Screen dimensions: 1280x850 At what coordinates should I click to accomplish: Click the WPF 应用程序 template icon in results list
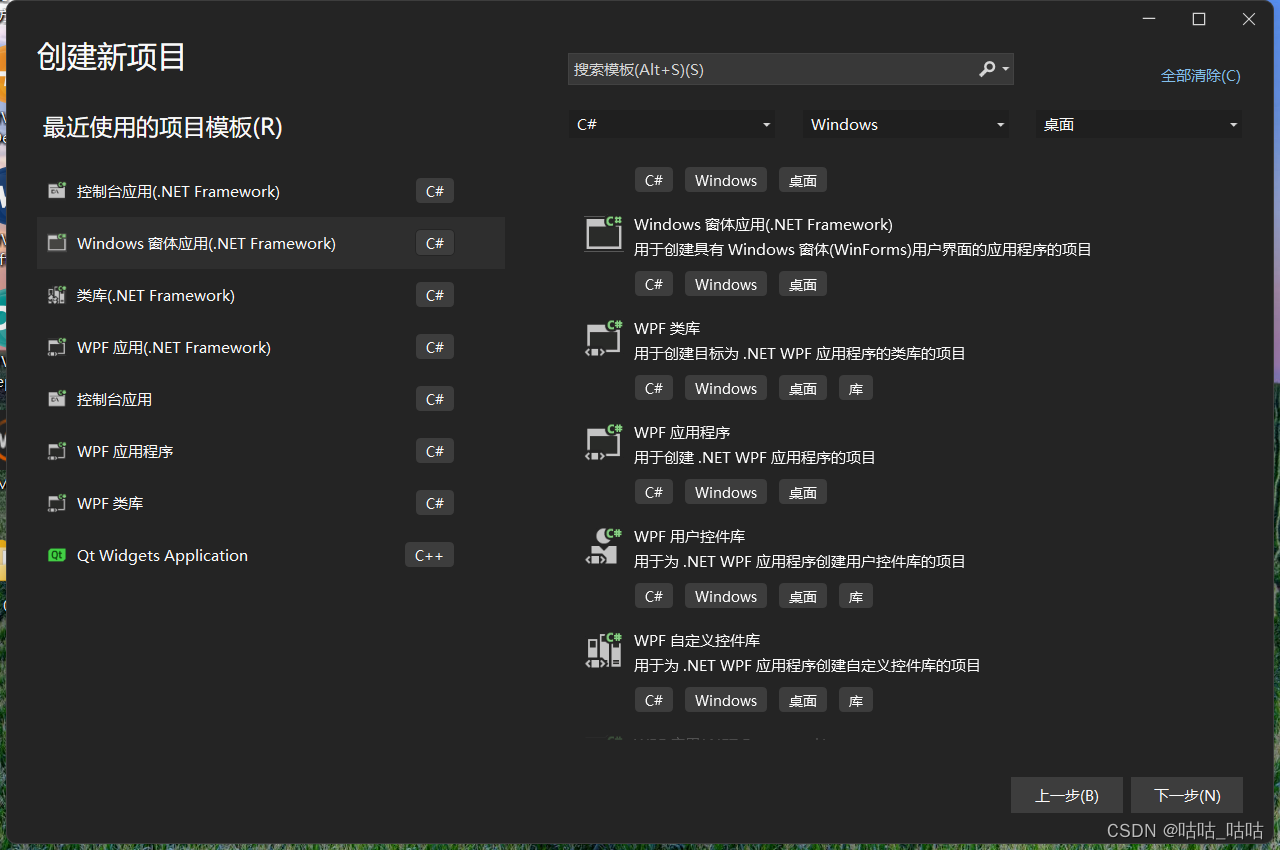(604, 441)
